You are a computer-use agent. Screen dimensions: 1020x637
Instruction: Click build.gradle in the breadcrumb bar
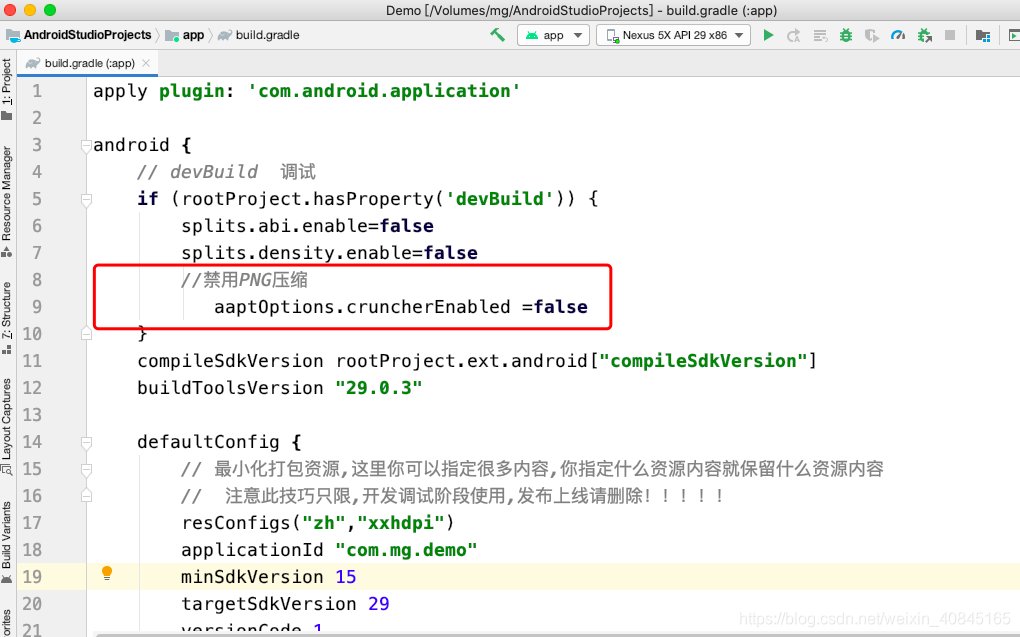267,35
